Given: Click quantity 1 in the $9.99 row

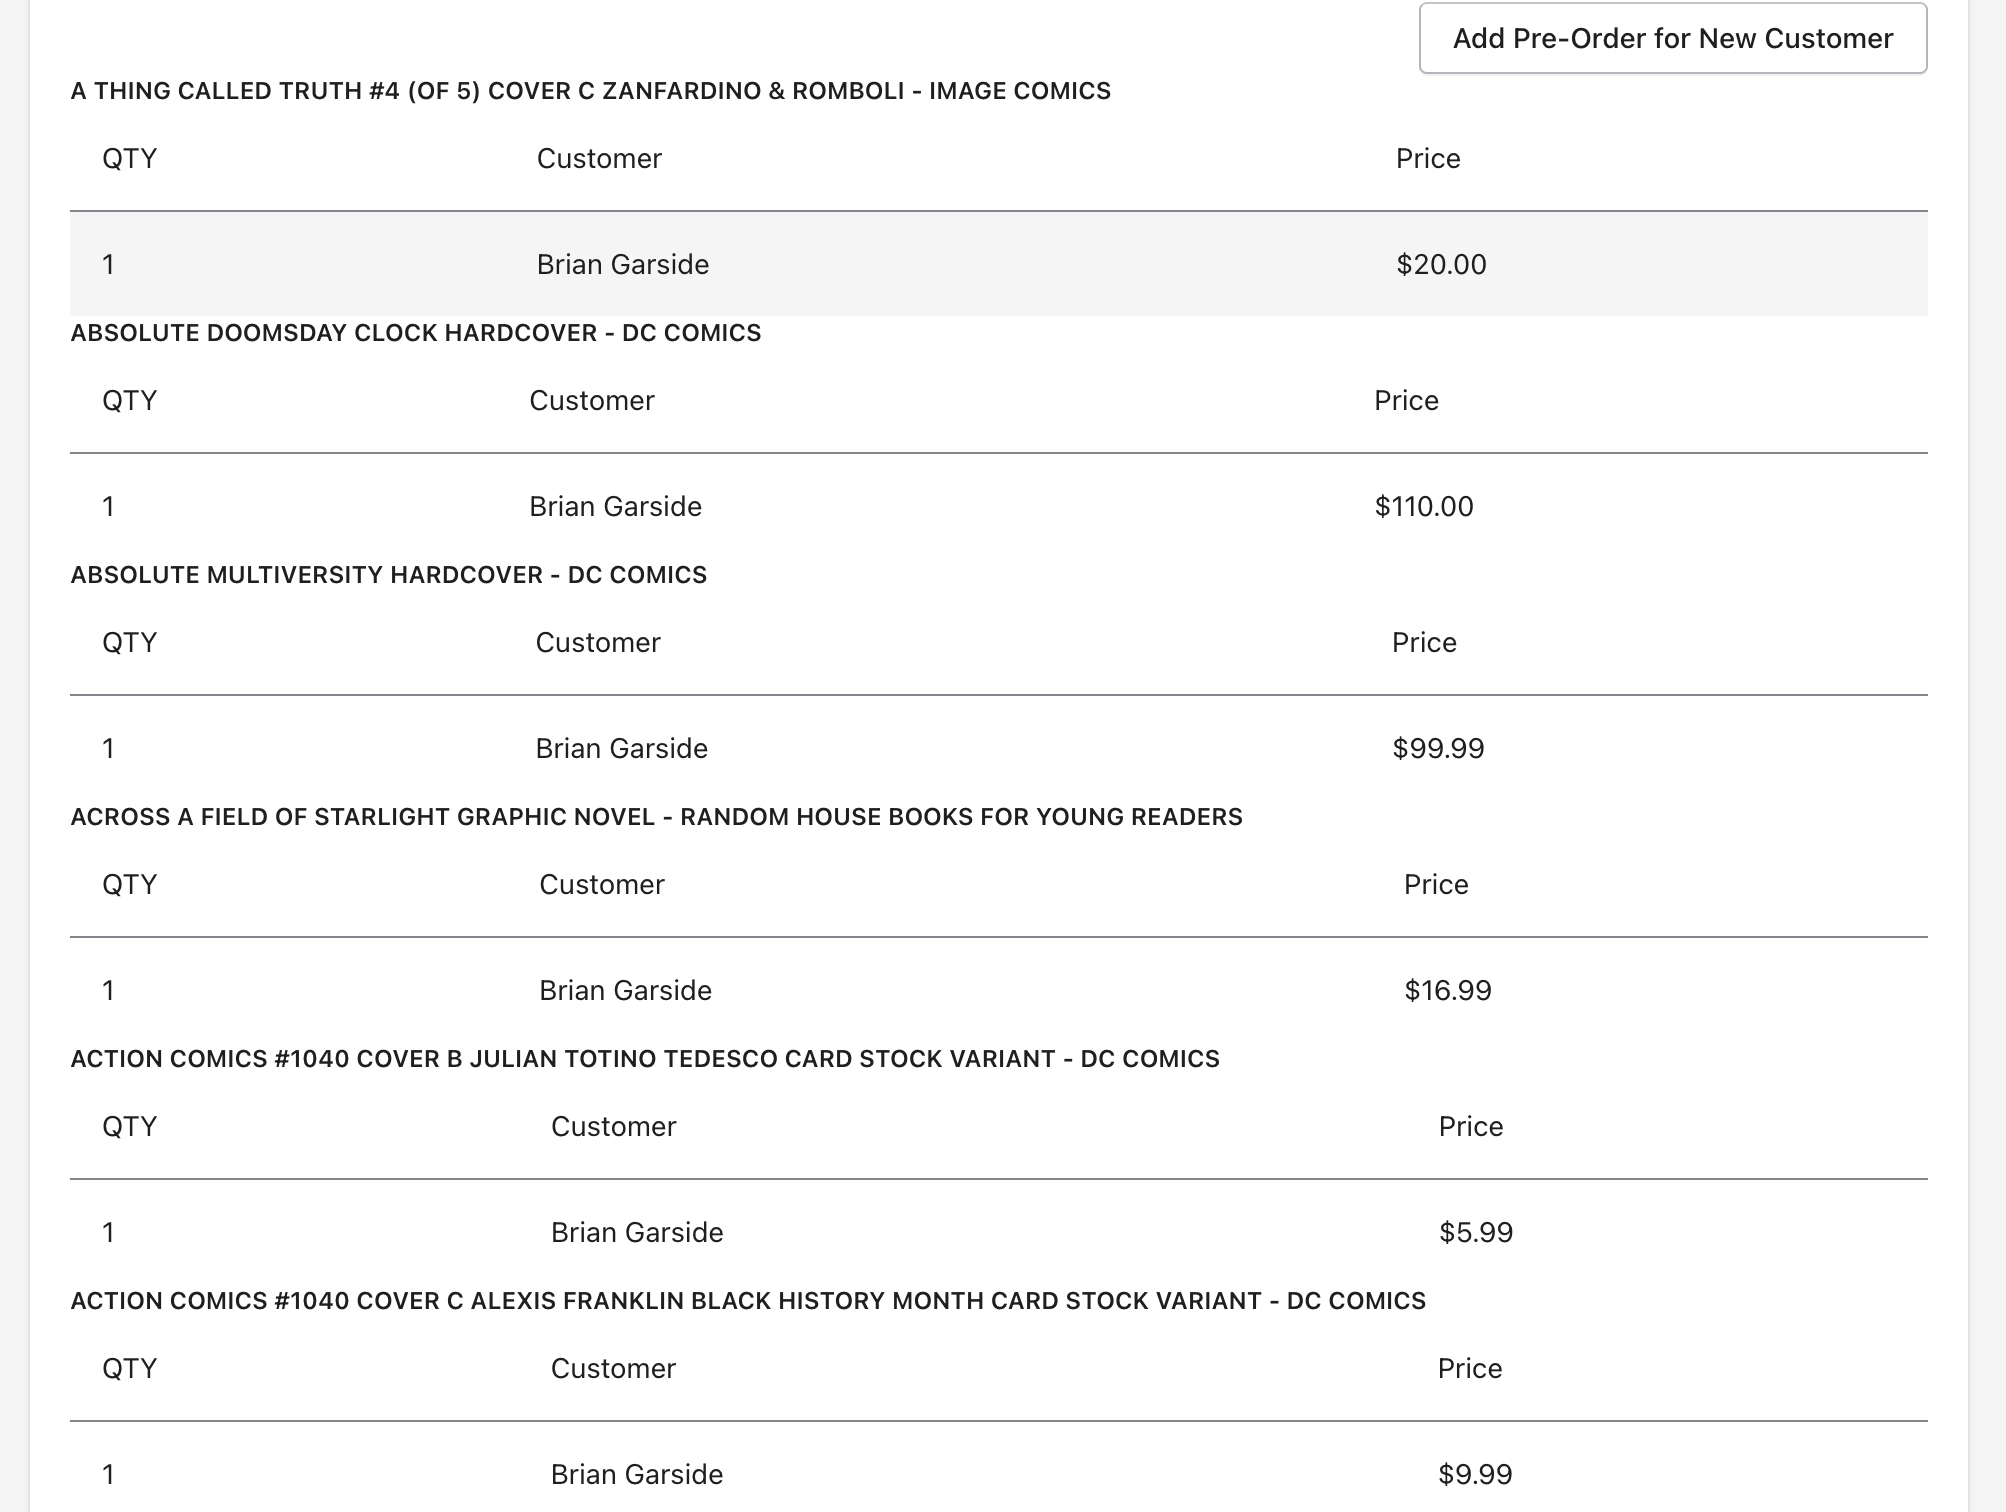Looking at the screenshot, I should tap(108, 1475).
